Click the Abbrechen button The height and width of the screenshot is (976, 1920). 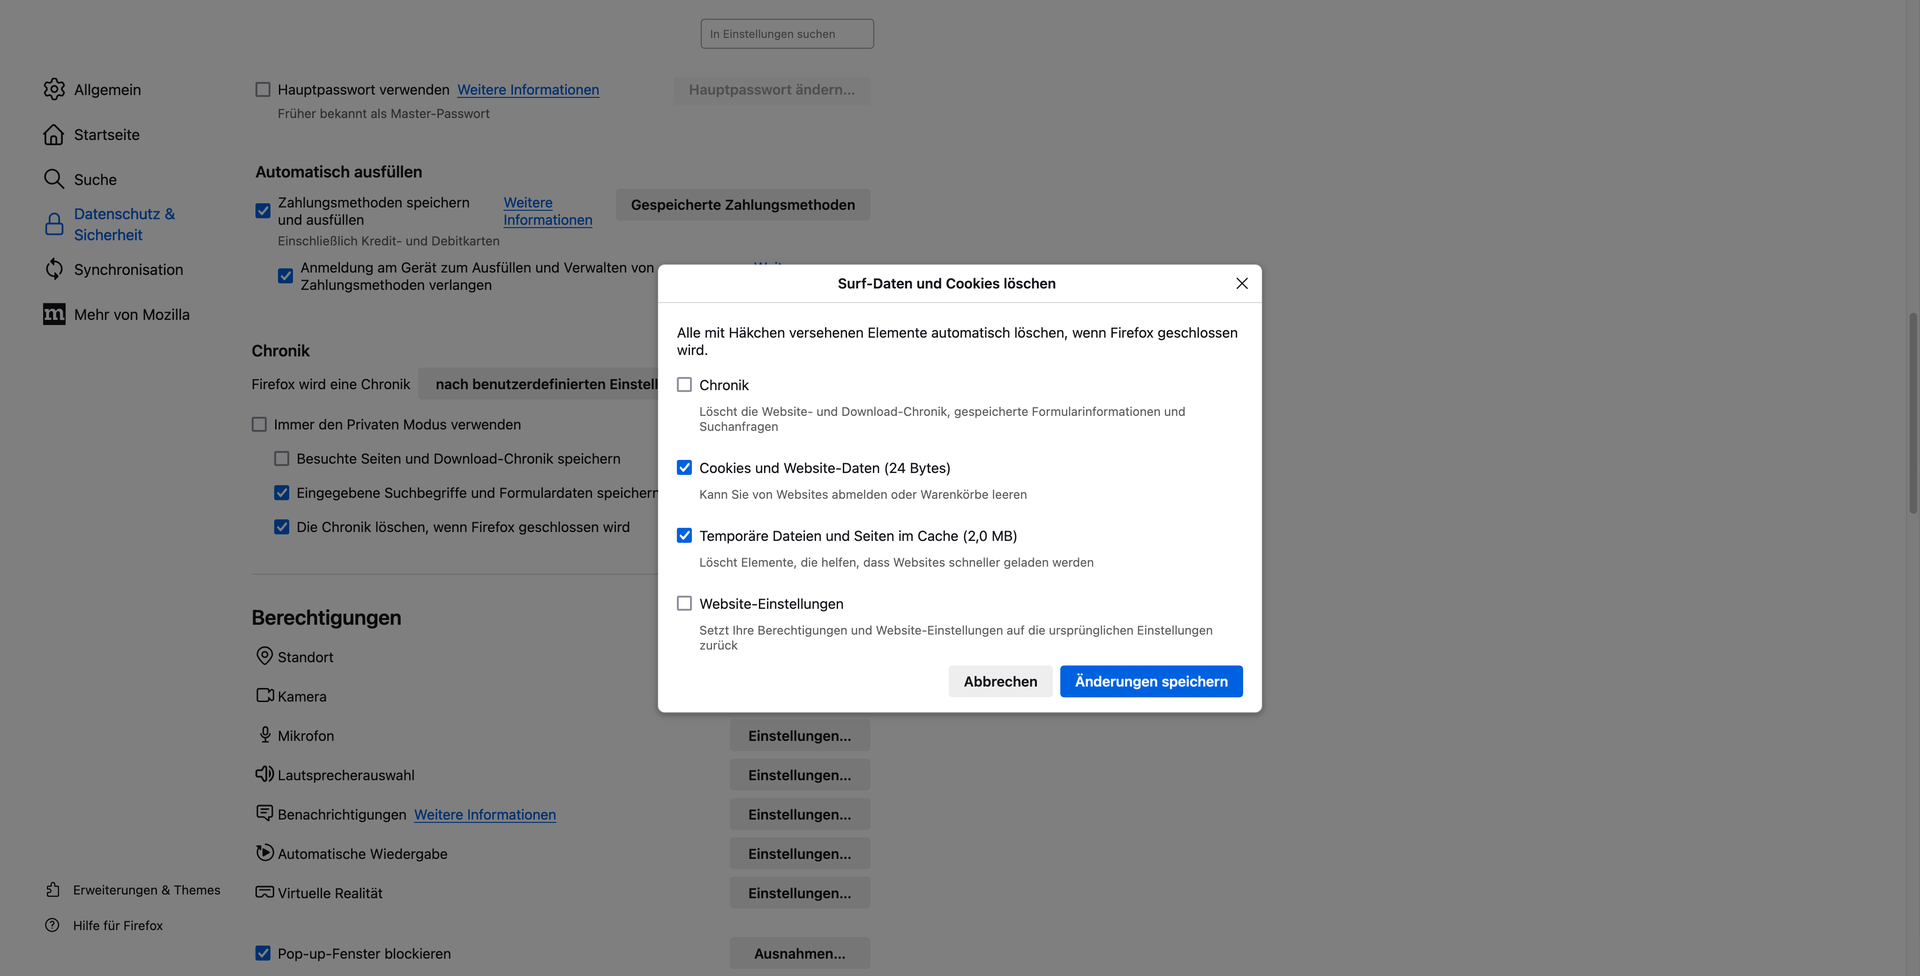point(1000,682)
